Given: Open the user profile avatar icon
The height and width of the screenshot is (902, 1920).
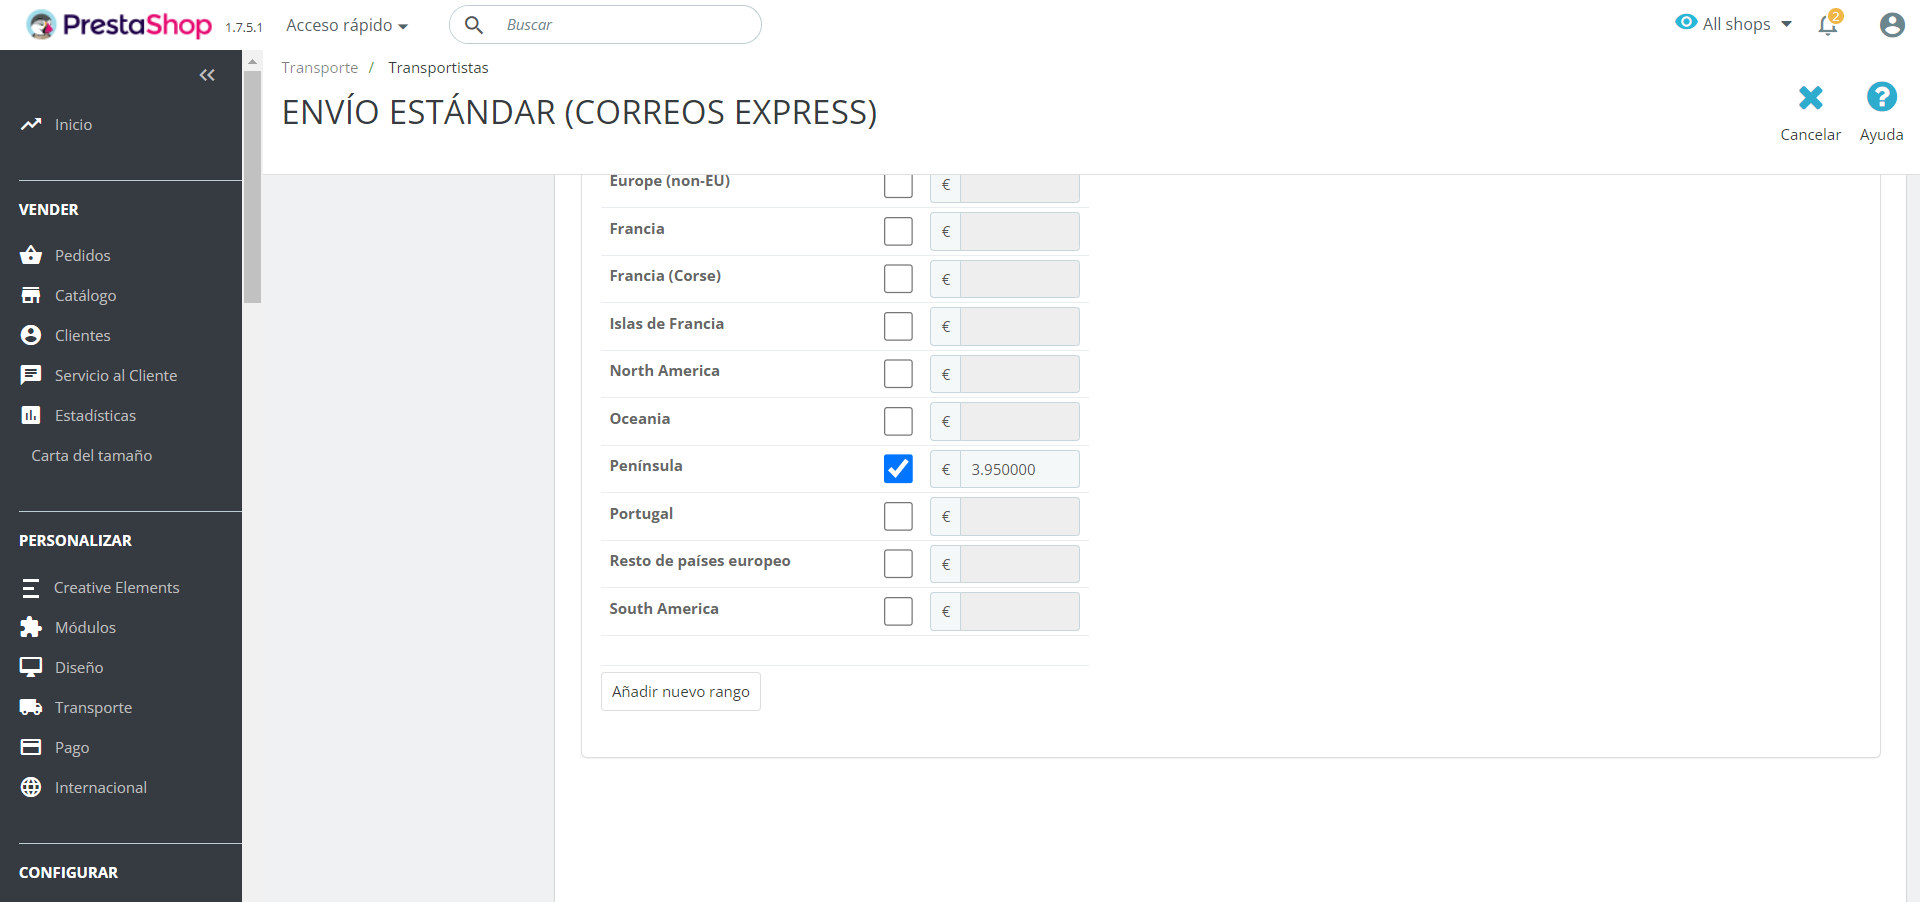Looking at the screenshot, I should (x=1891, y=25).
